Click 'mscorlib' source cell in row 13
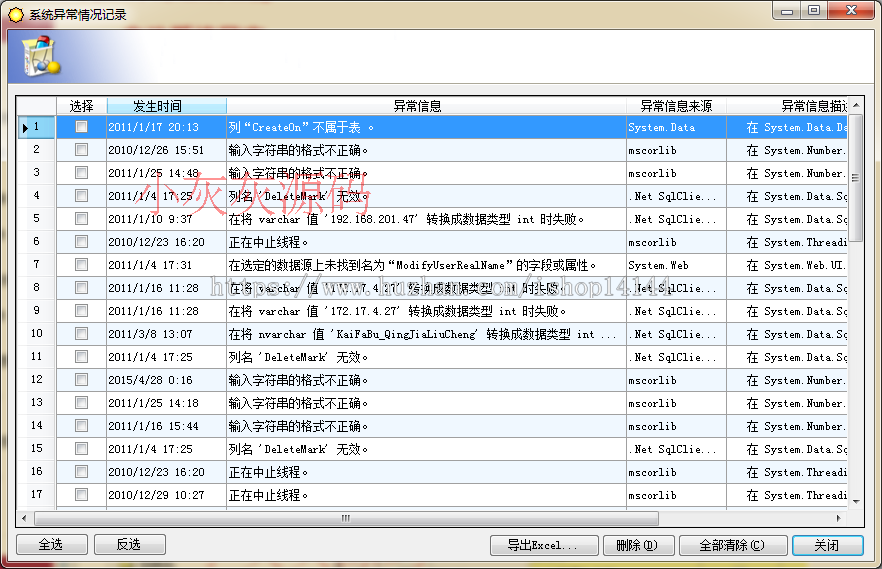This screenshot has height=569, width=882. [677, 403]
